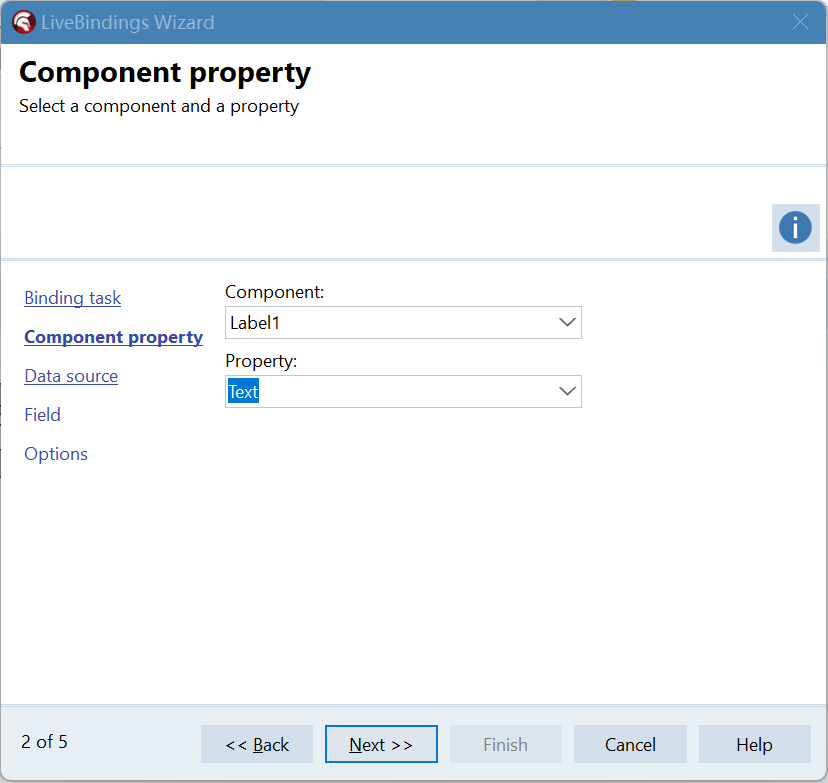Select the Field step in sidebar

tap(42, 415)
